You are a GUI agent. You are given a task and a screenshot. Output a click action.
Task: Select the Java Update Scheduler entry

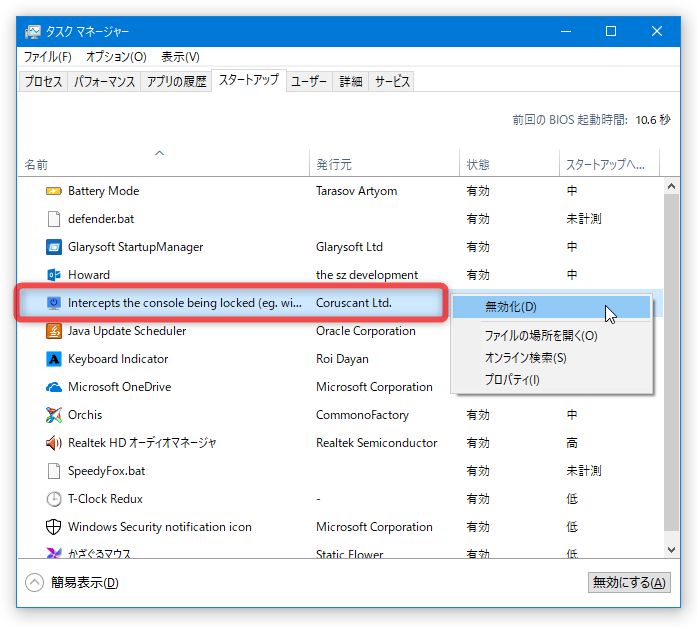coord(127,331)
